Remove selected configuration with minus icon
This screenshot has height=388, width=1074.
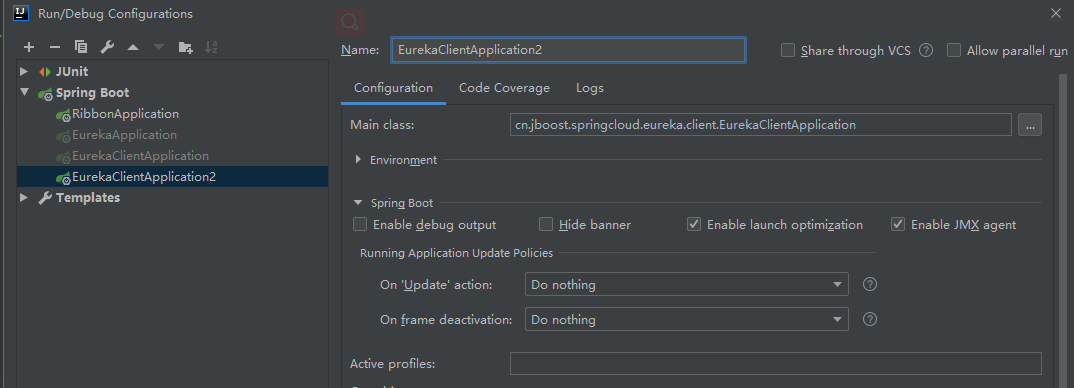tap(55, 47)
